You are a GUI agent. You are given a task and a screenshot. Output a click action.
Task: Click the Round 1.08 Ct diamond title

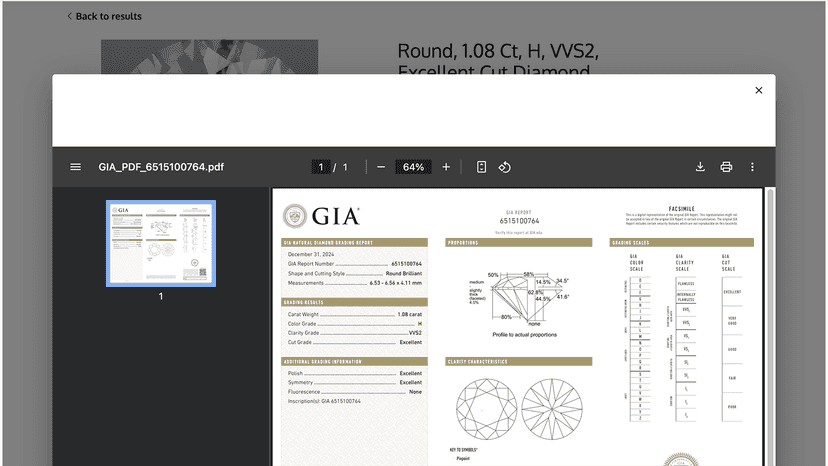498,58
